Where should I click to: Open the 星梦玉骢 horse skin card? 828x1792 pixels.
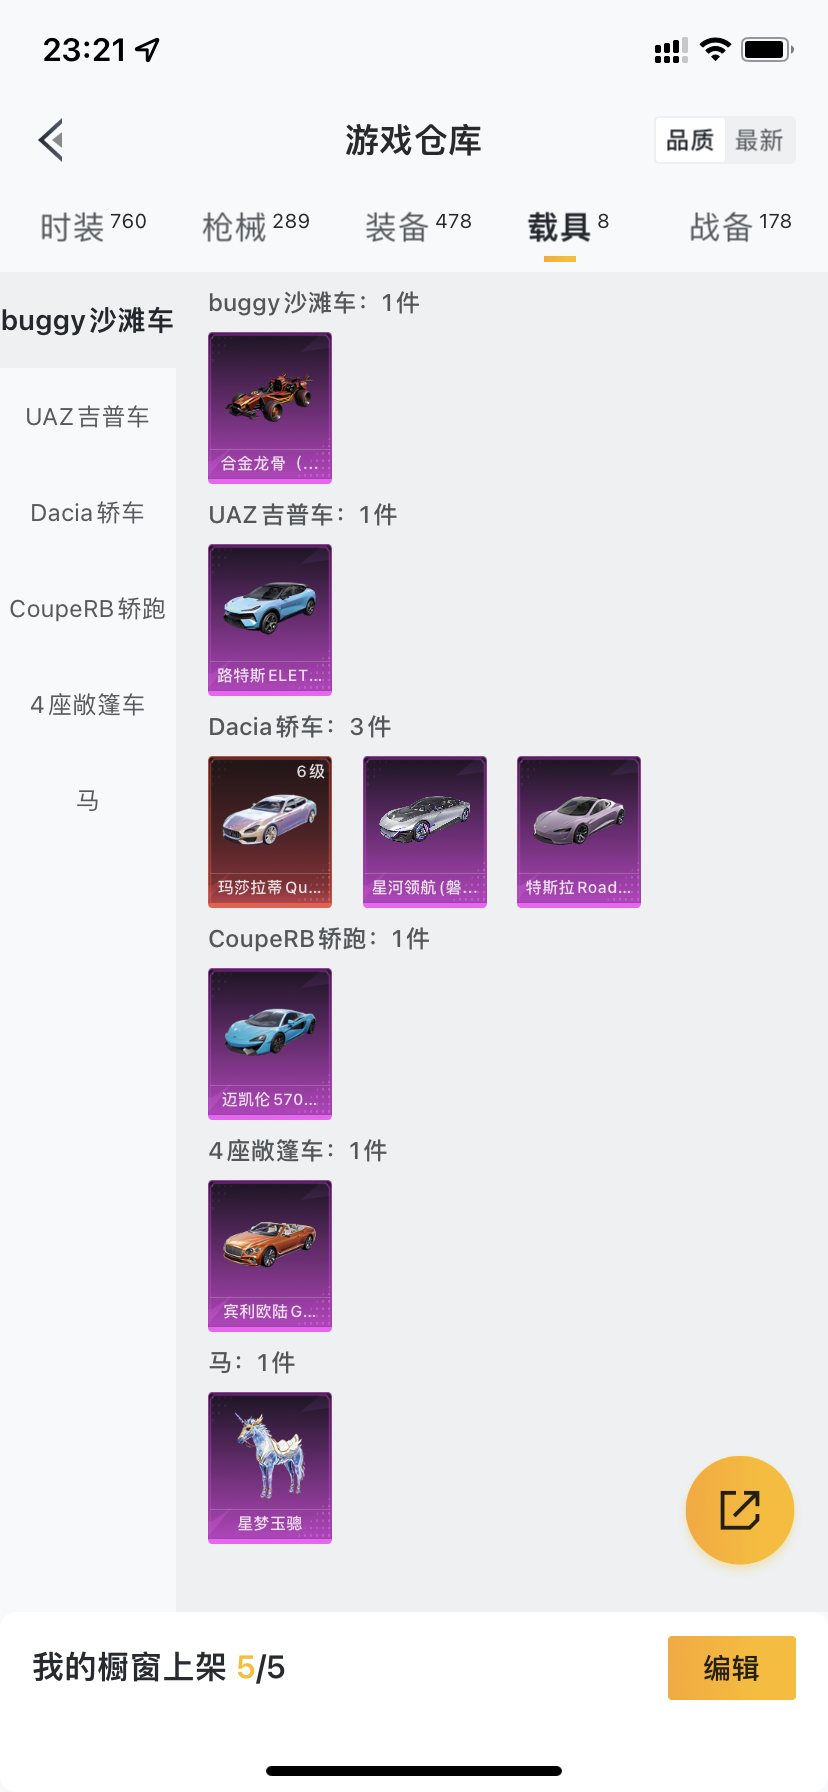(x=270, y=1468)
